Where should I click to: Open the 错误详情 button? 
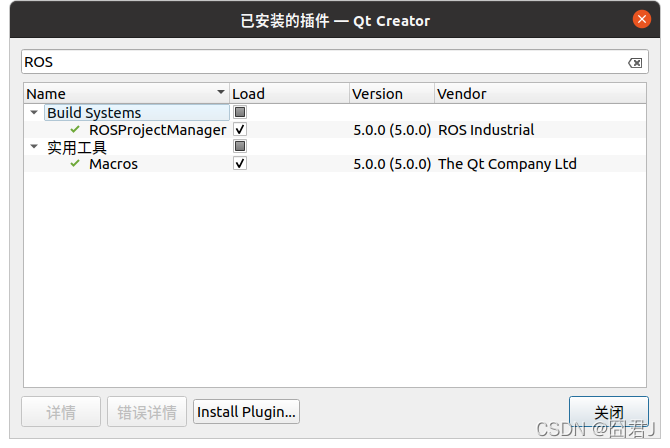coord(147,412)
